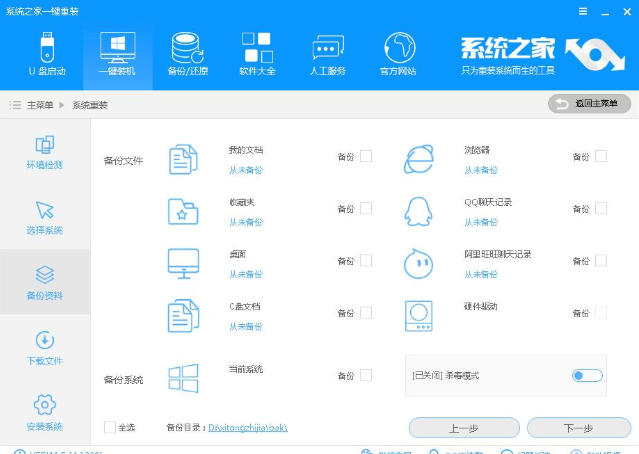Open 备份/还原 from the top toolbar
The image size is (639, 454).
[x=186, y=54]
